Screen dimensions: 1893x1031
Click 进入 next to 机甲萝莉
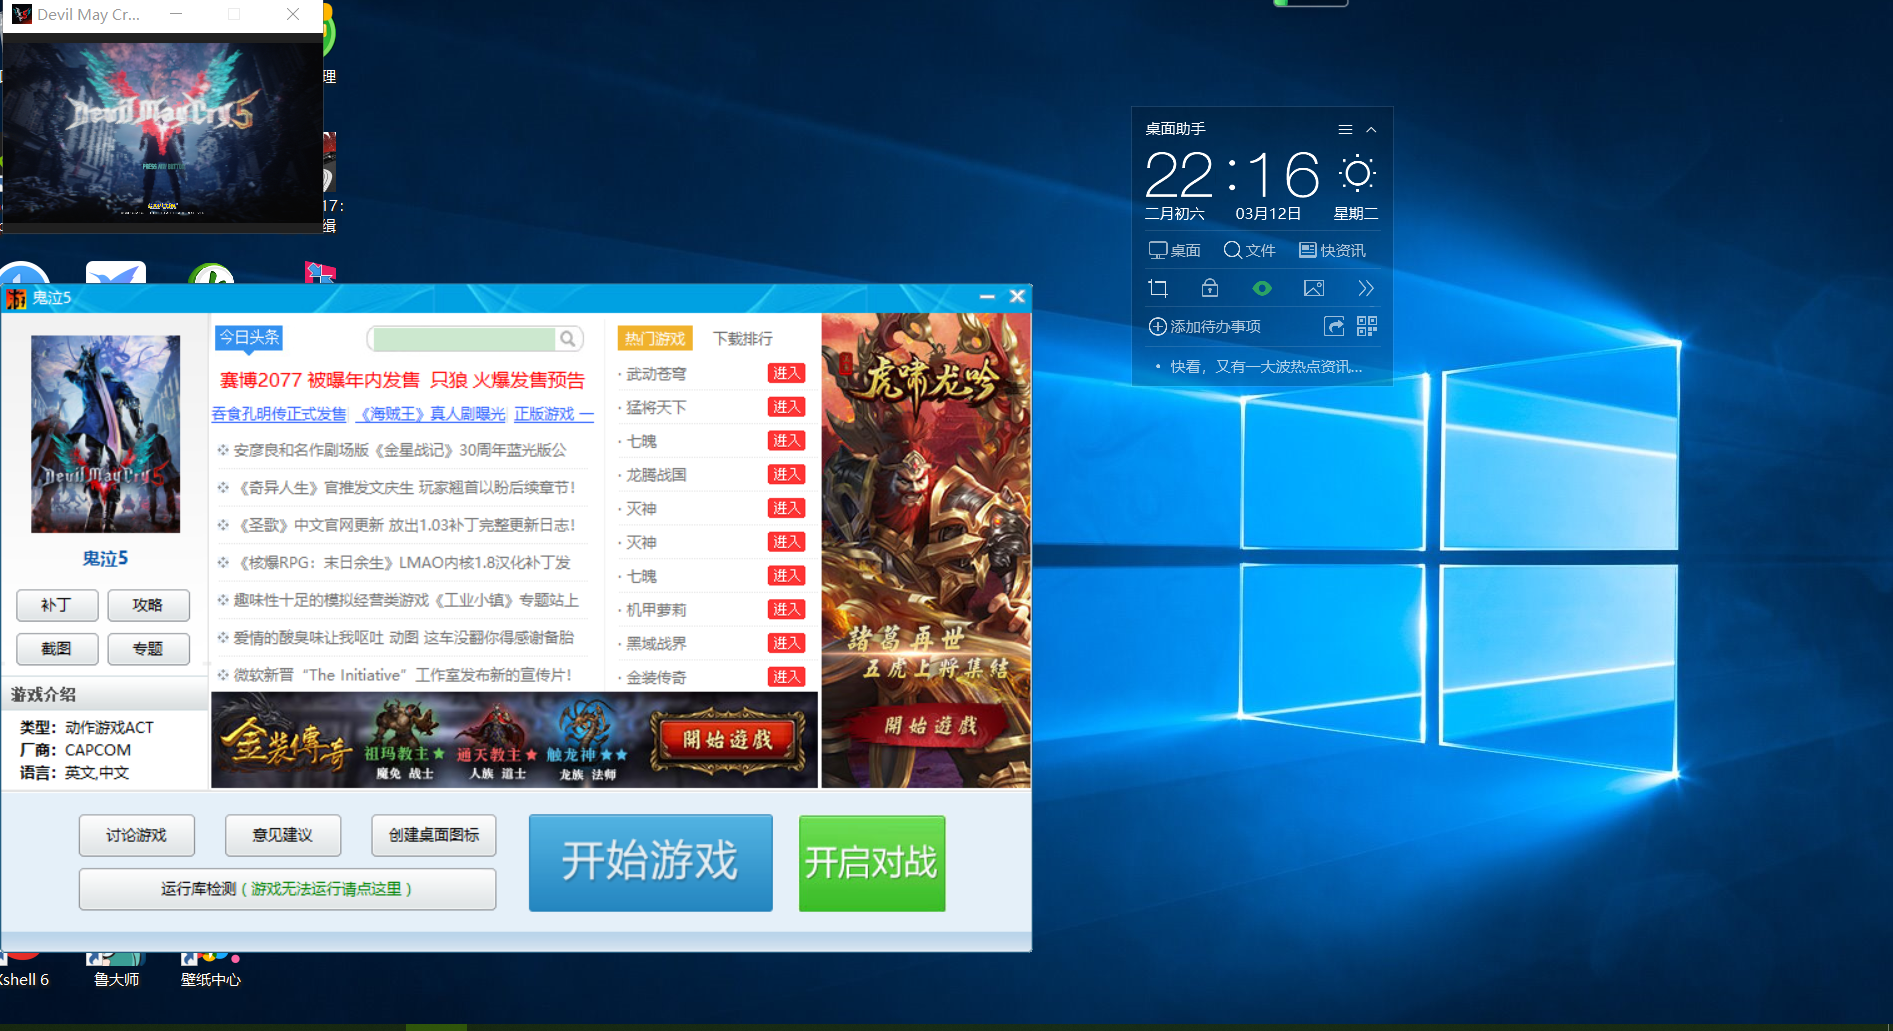point(786,609)
